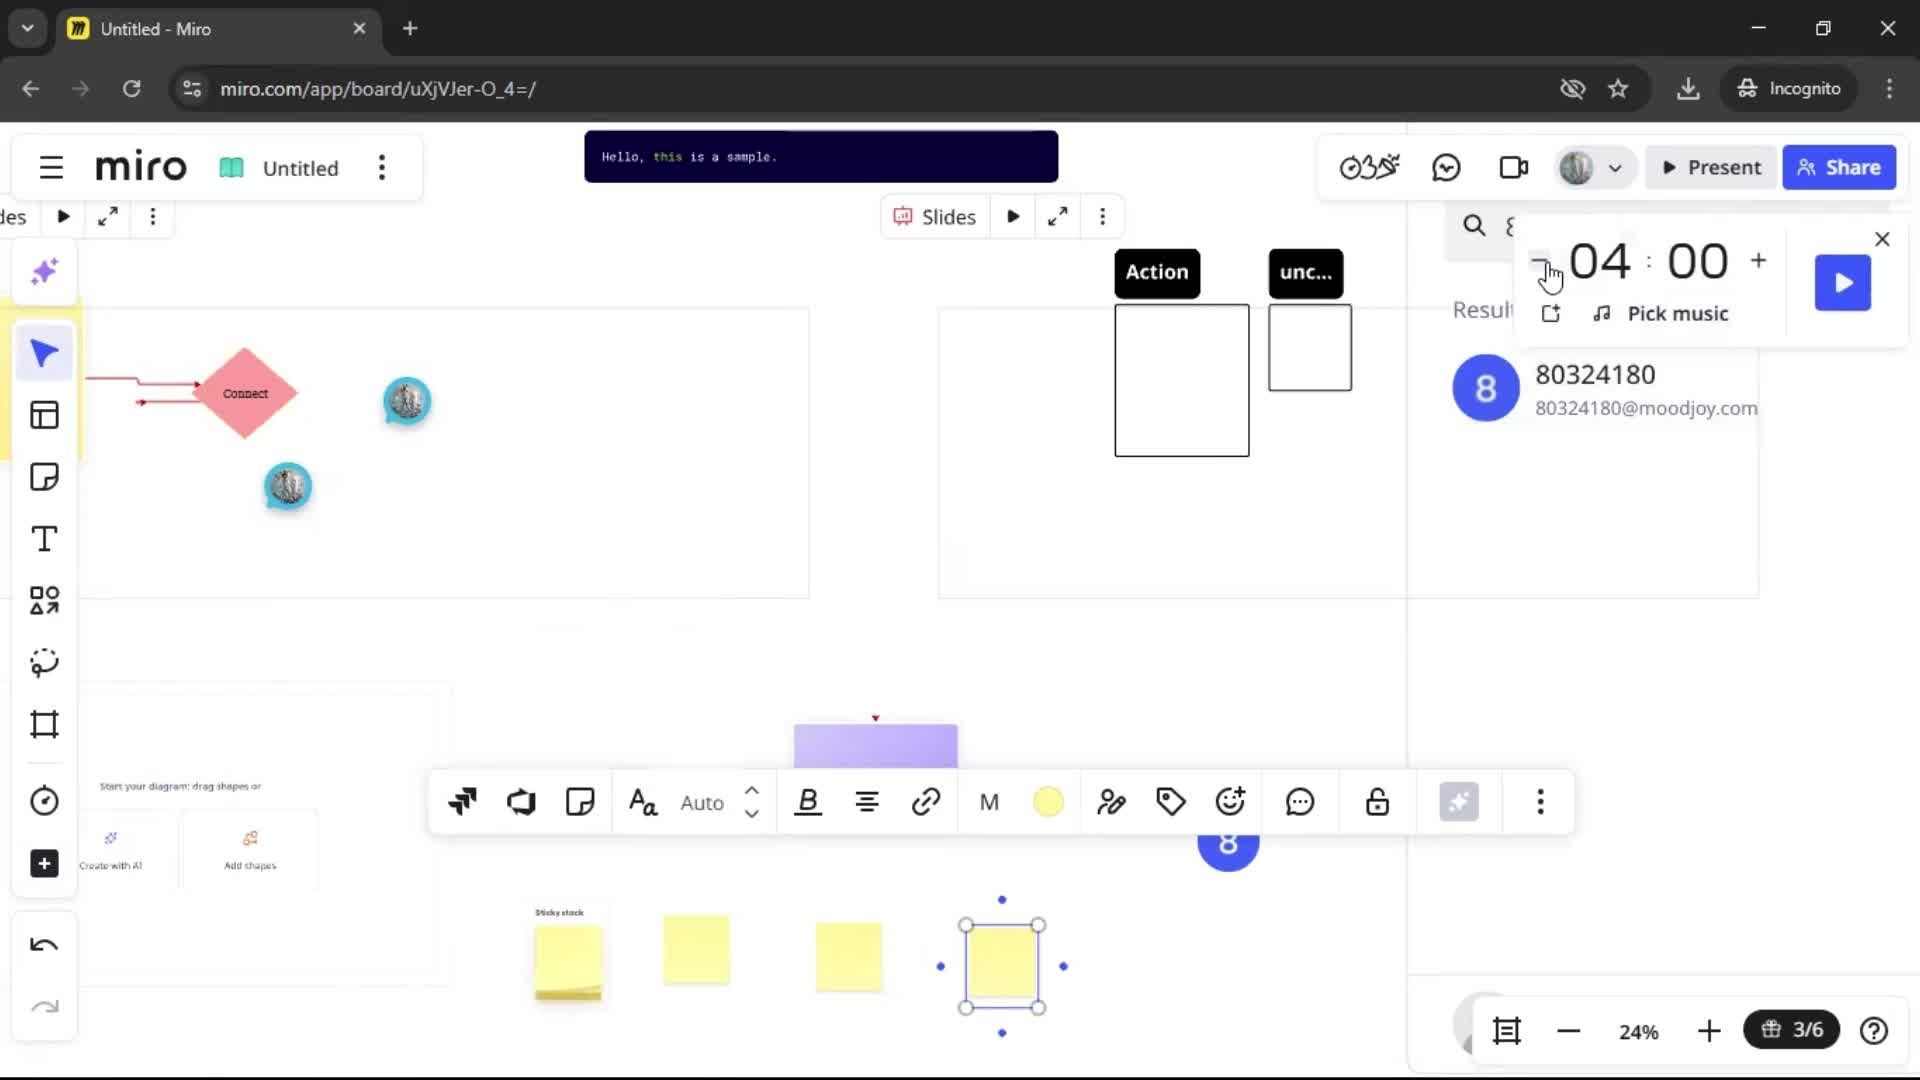Viewport: 1920px width, 1080px height.
Task: Open the Templates tool in left toolbar
Action: tap(44, 415)
